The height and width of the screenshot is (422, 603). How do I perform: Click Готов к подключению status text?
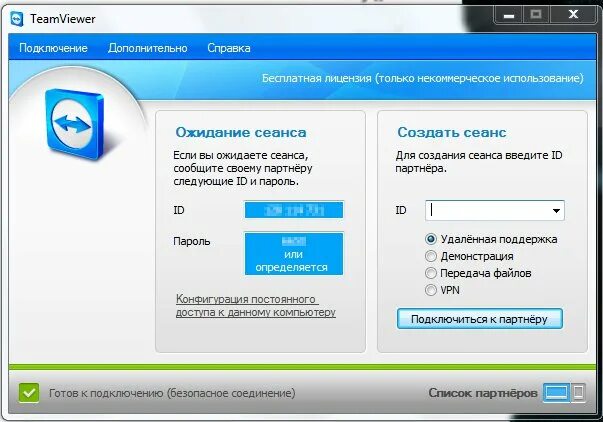pyautogui.click(x=172, y=393)
